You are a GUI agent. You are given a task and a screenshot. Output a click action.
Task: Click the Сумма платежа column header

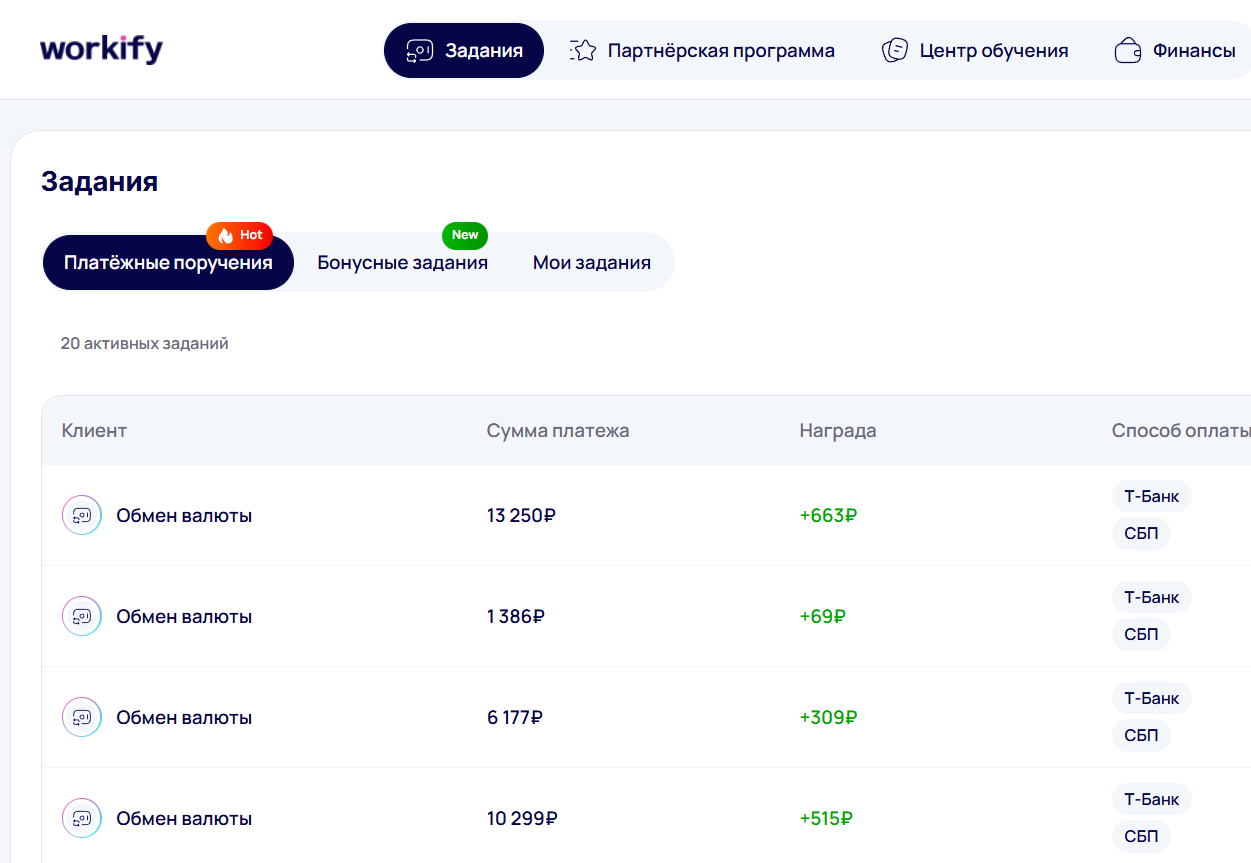(x=557, y=431)
